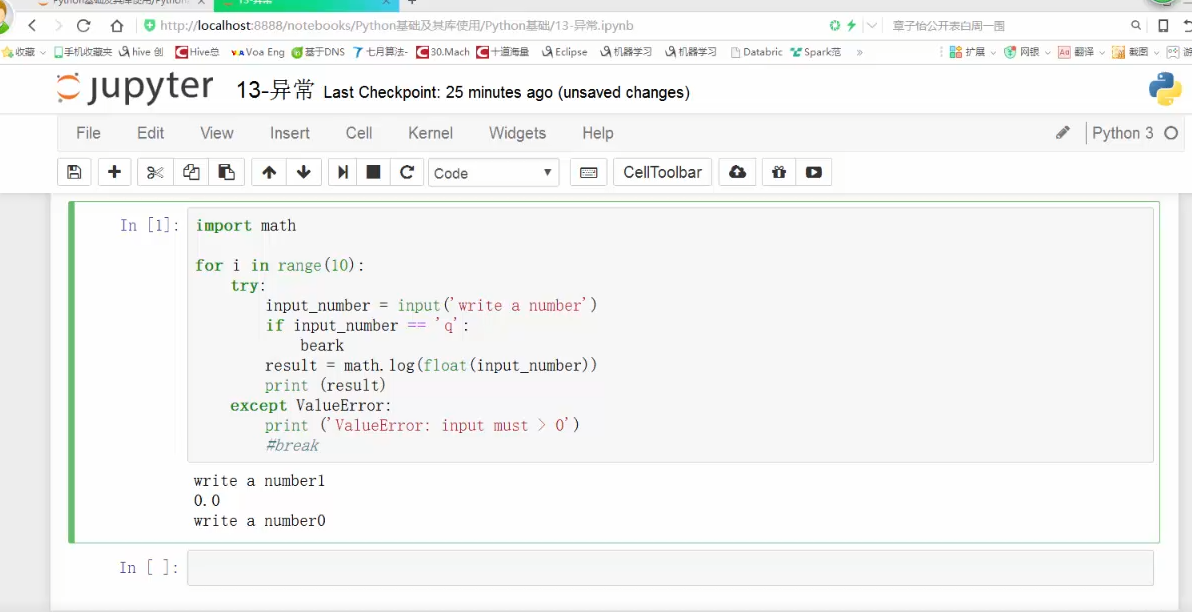Run the current cell
Screen dimensions: 1192x612
(343, 173)
